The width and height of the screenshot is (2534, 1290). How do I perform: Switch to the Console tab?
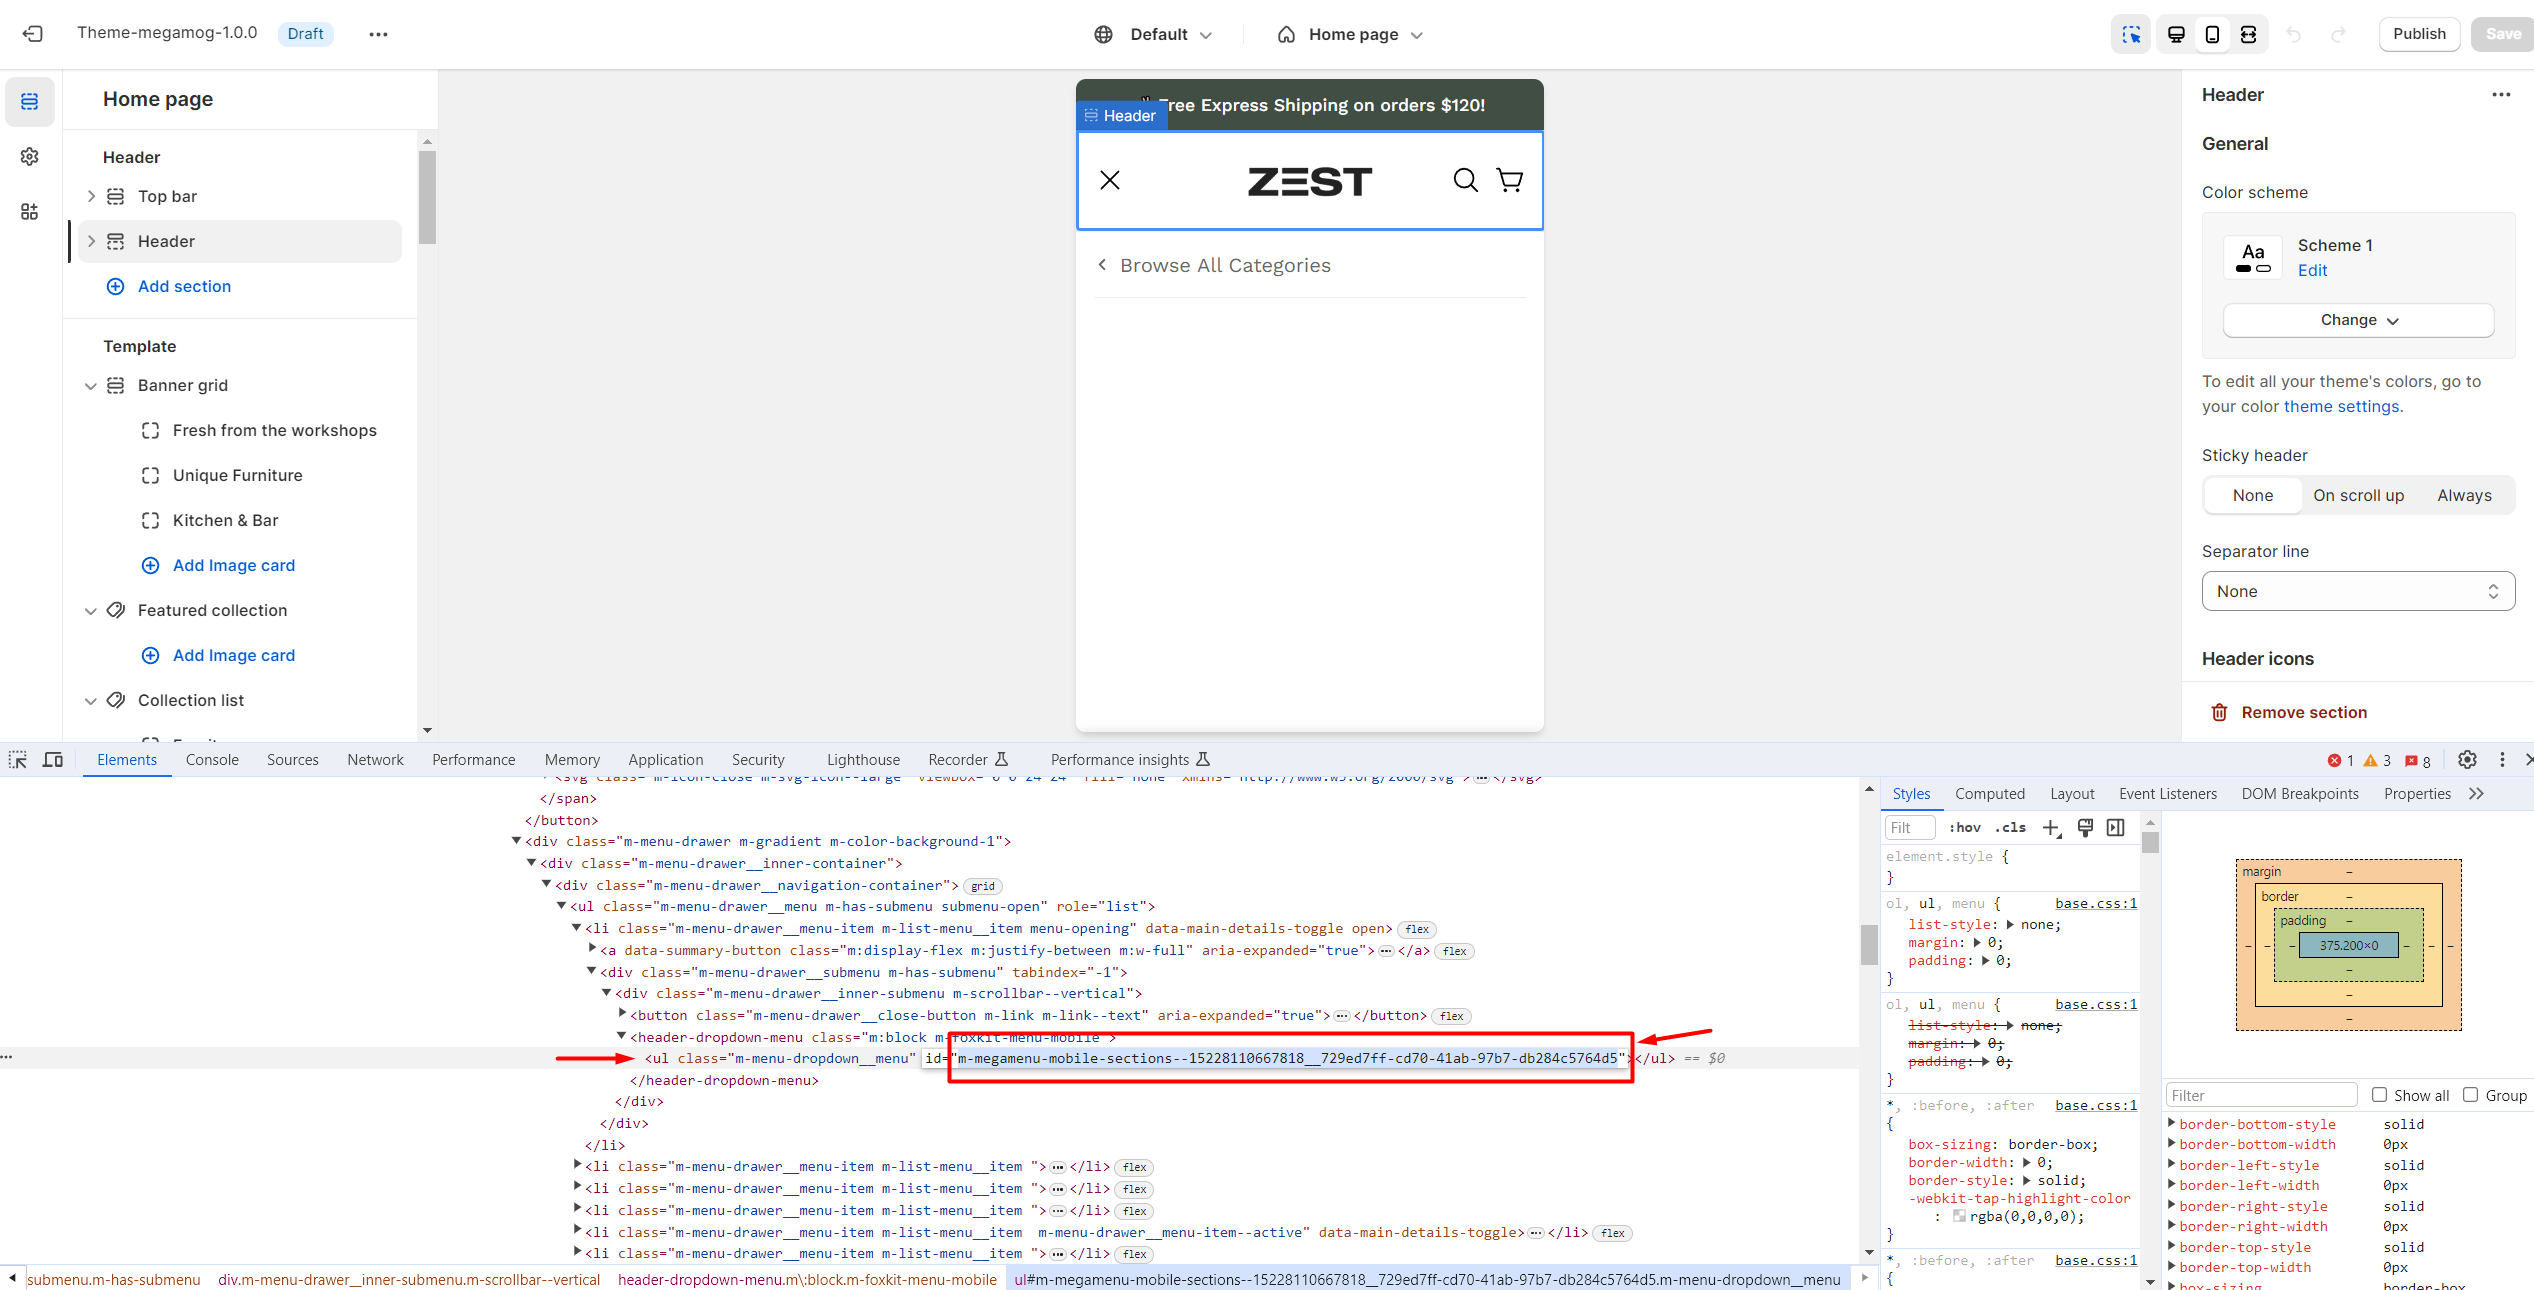click(x=212, y=760)
